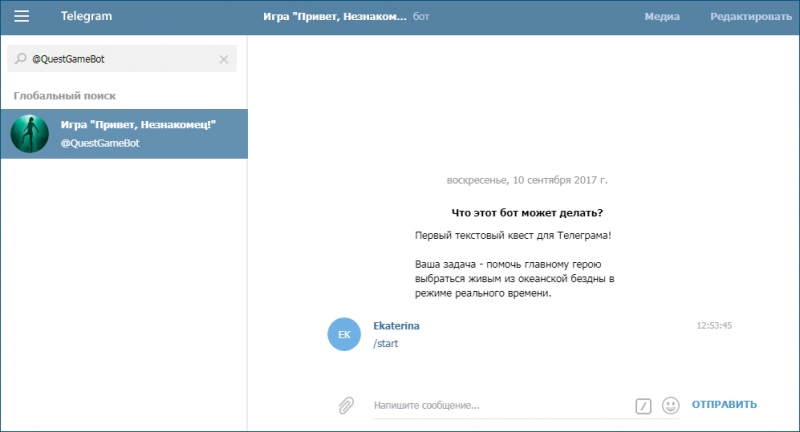Click the Глобальный поиск heading
Viewport: 800px width, 432px height.
tap(64, 96)
